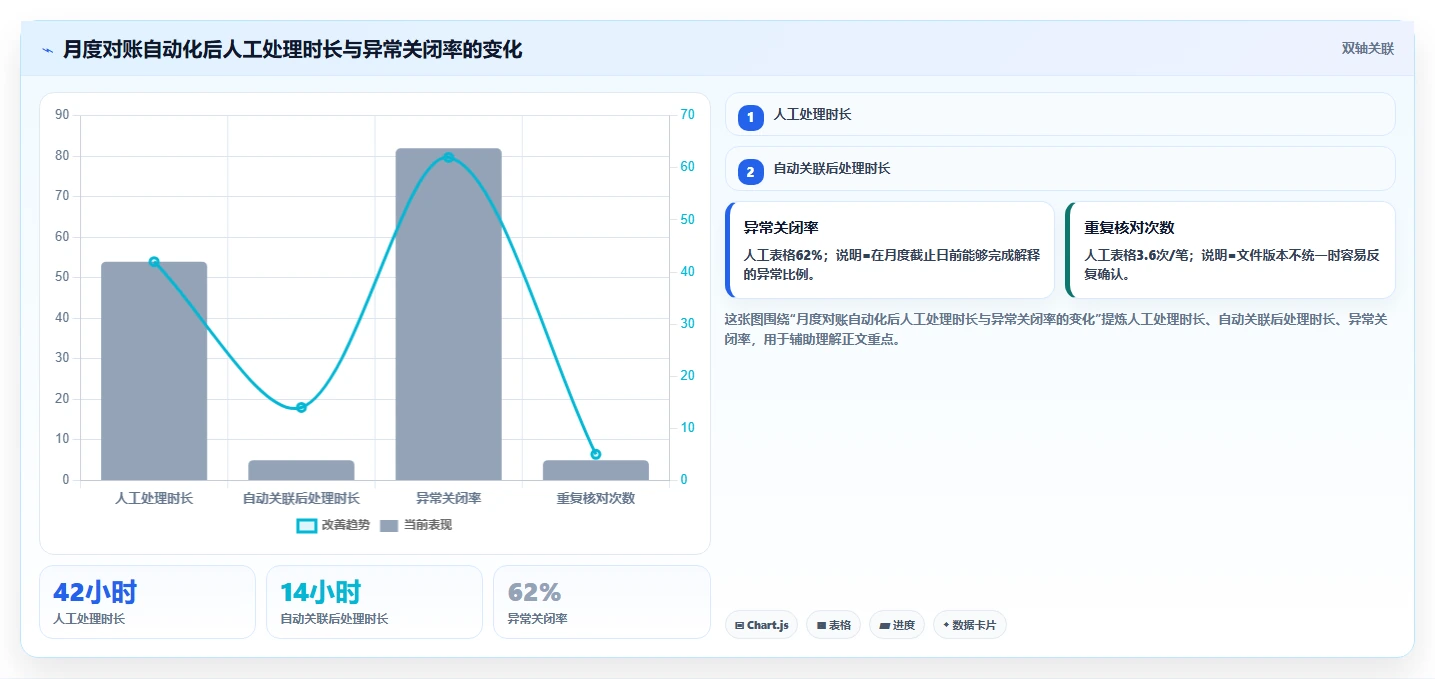Toggle the 当前表现 legend swatch
1435x679 pixels.
pyautogui.click(x=389, y=525)
